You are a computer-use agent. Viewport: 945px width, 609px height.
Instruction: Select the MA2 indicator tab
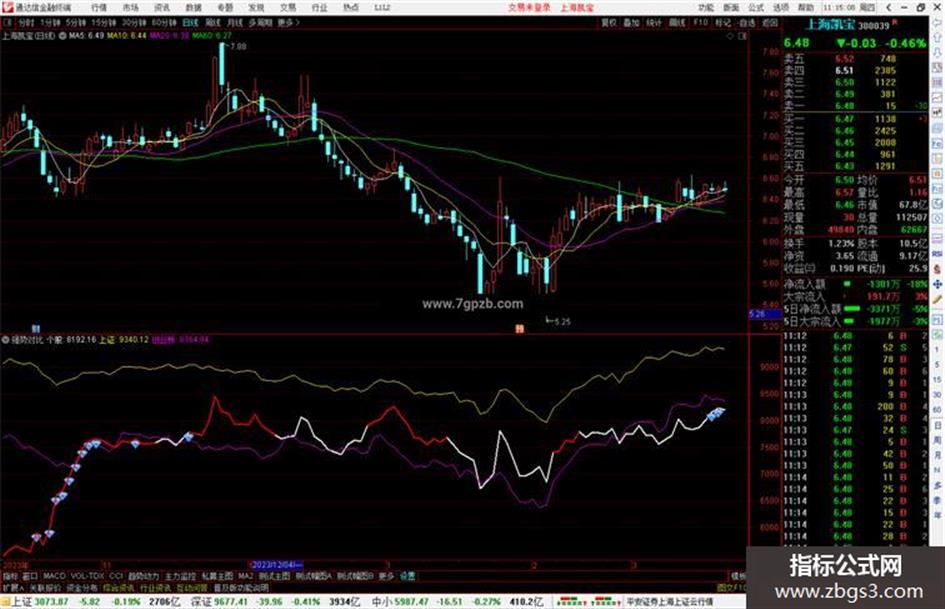tap(245, 576)
